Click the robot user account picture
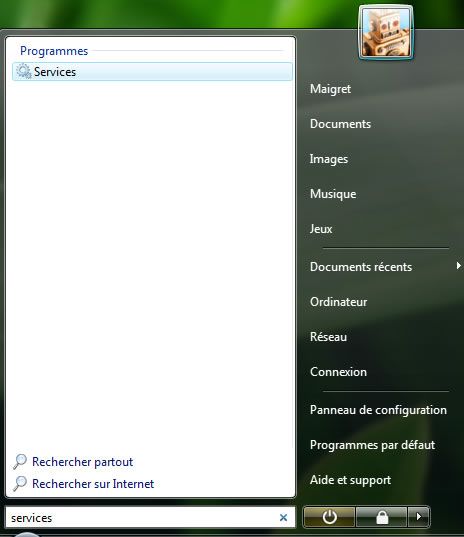 click(x=386, y=33)
